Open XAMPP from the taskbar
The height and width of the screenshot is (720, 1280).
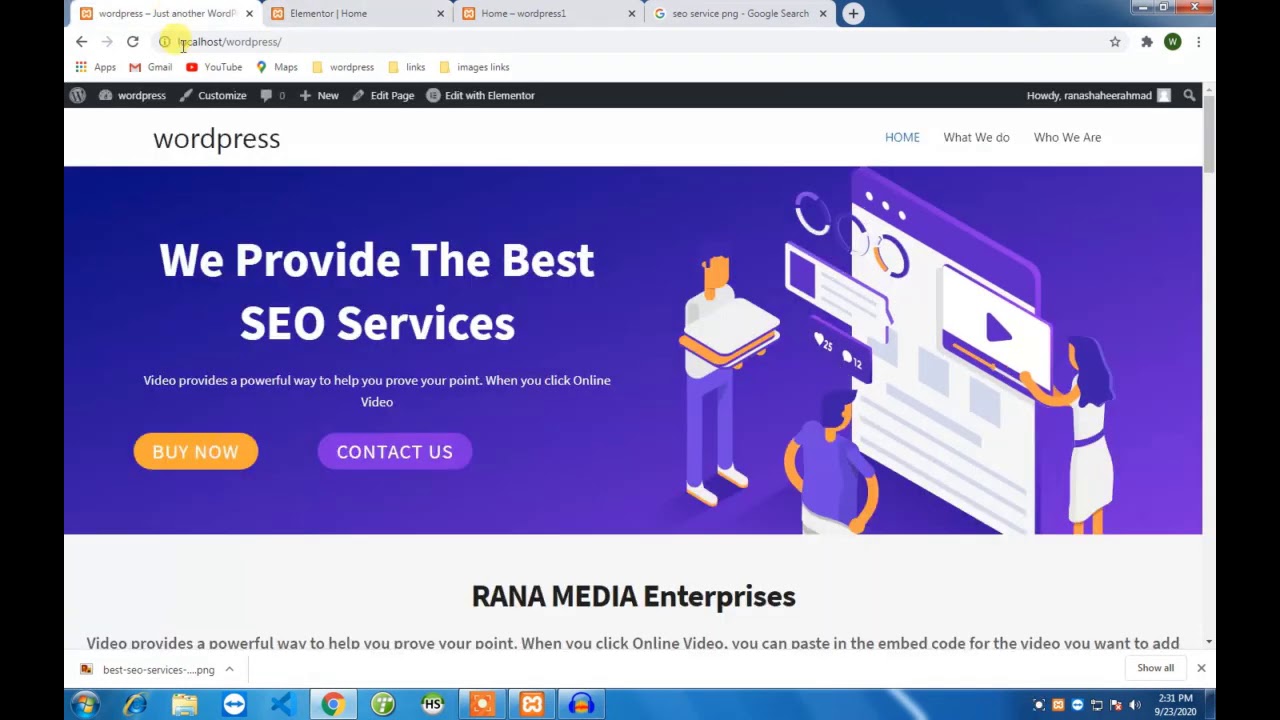532,705
